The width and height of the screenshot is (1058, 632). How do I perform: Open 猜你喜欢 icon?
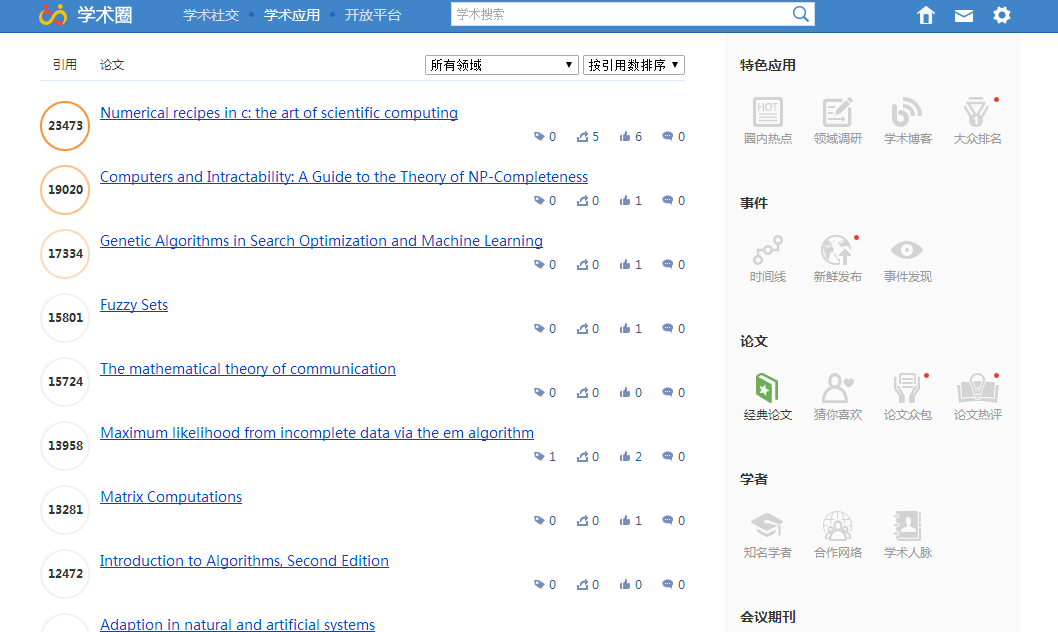pyautogui.click(x=837, y=389)
